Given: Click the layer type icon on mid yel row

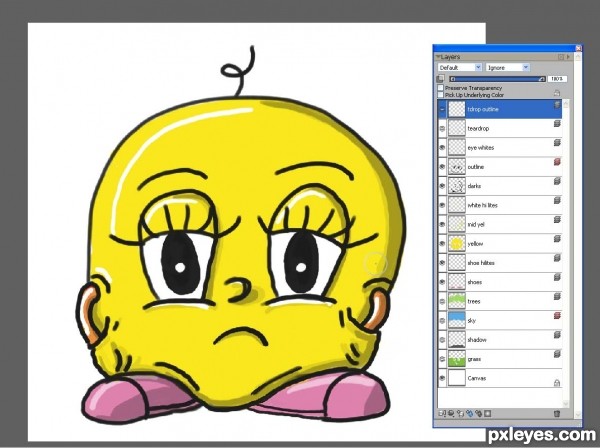Looking at the screenshot, I should [x=558, y=220].
